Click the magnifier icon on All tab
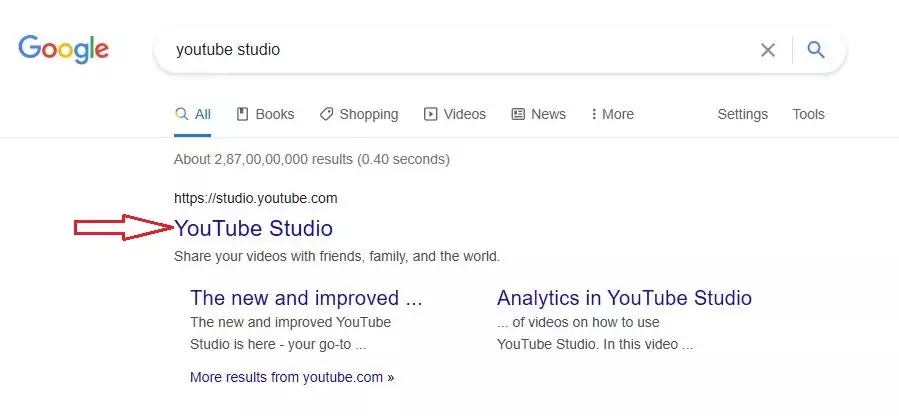This screenshot has width=899, height=416. pyautogui.click(x=182, y=114)
